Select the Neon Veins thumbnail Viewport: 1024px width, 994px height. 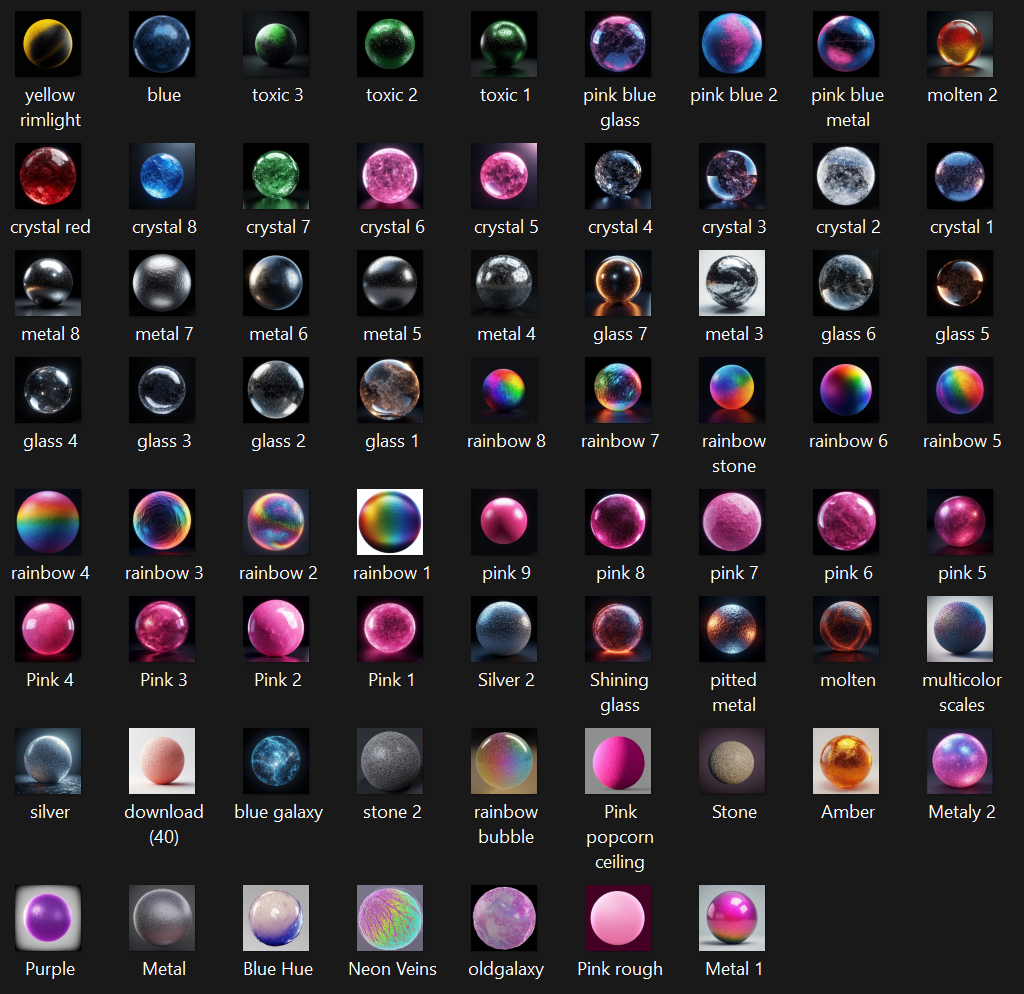coord(390,918)
